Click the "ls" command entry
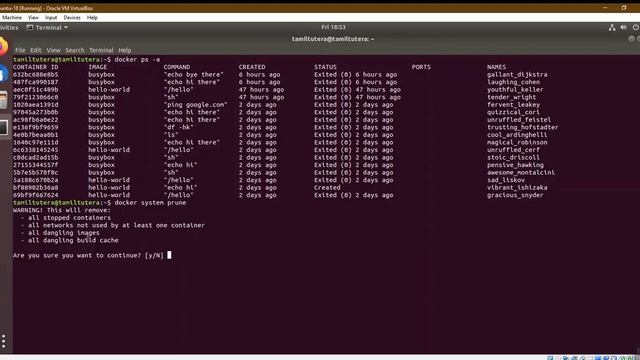The width and height of the screenshot is (640, 360). coord(171,135)
